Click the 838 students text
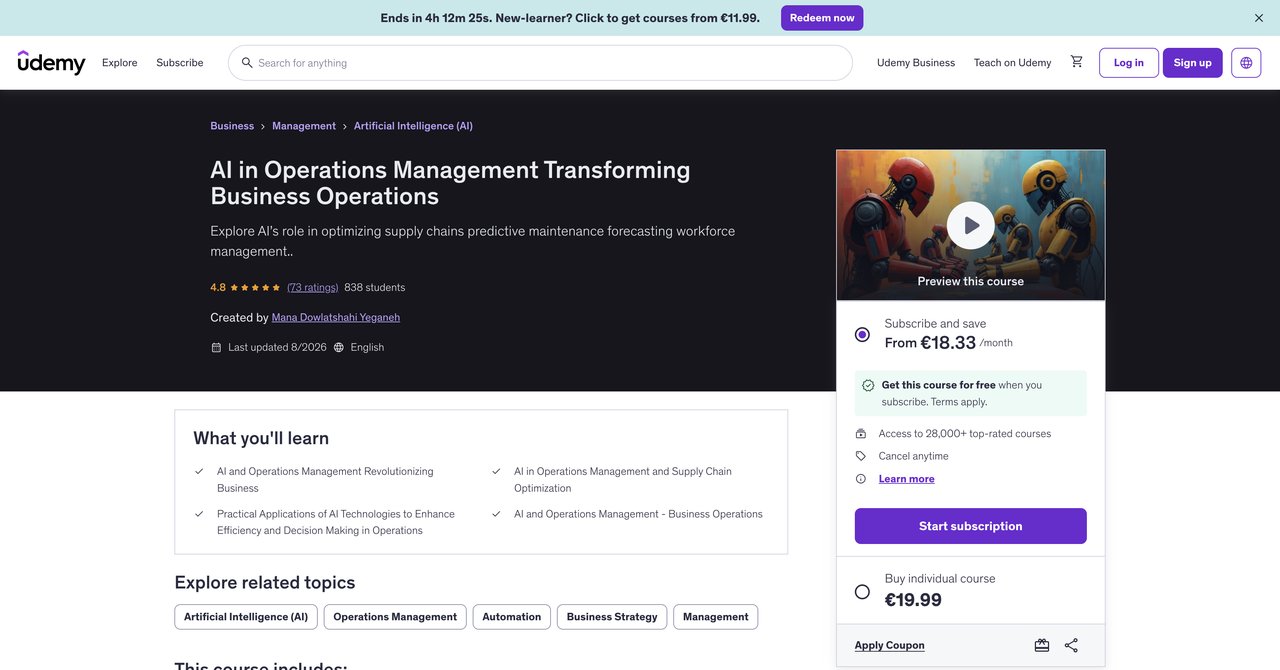1280x670 pixels. coord(375,287)
